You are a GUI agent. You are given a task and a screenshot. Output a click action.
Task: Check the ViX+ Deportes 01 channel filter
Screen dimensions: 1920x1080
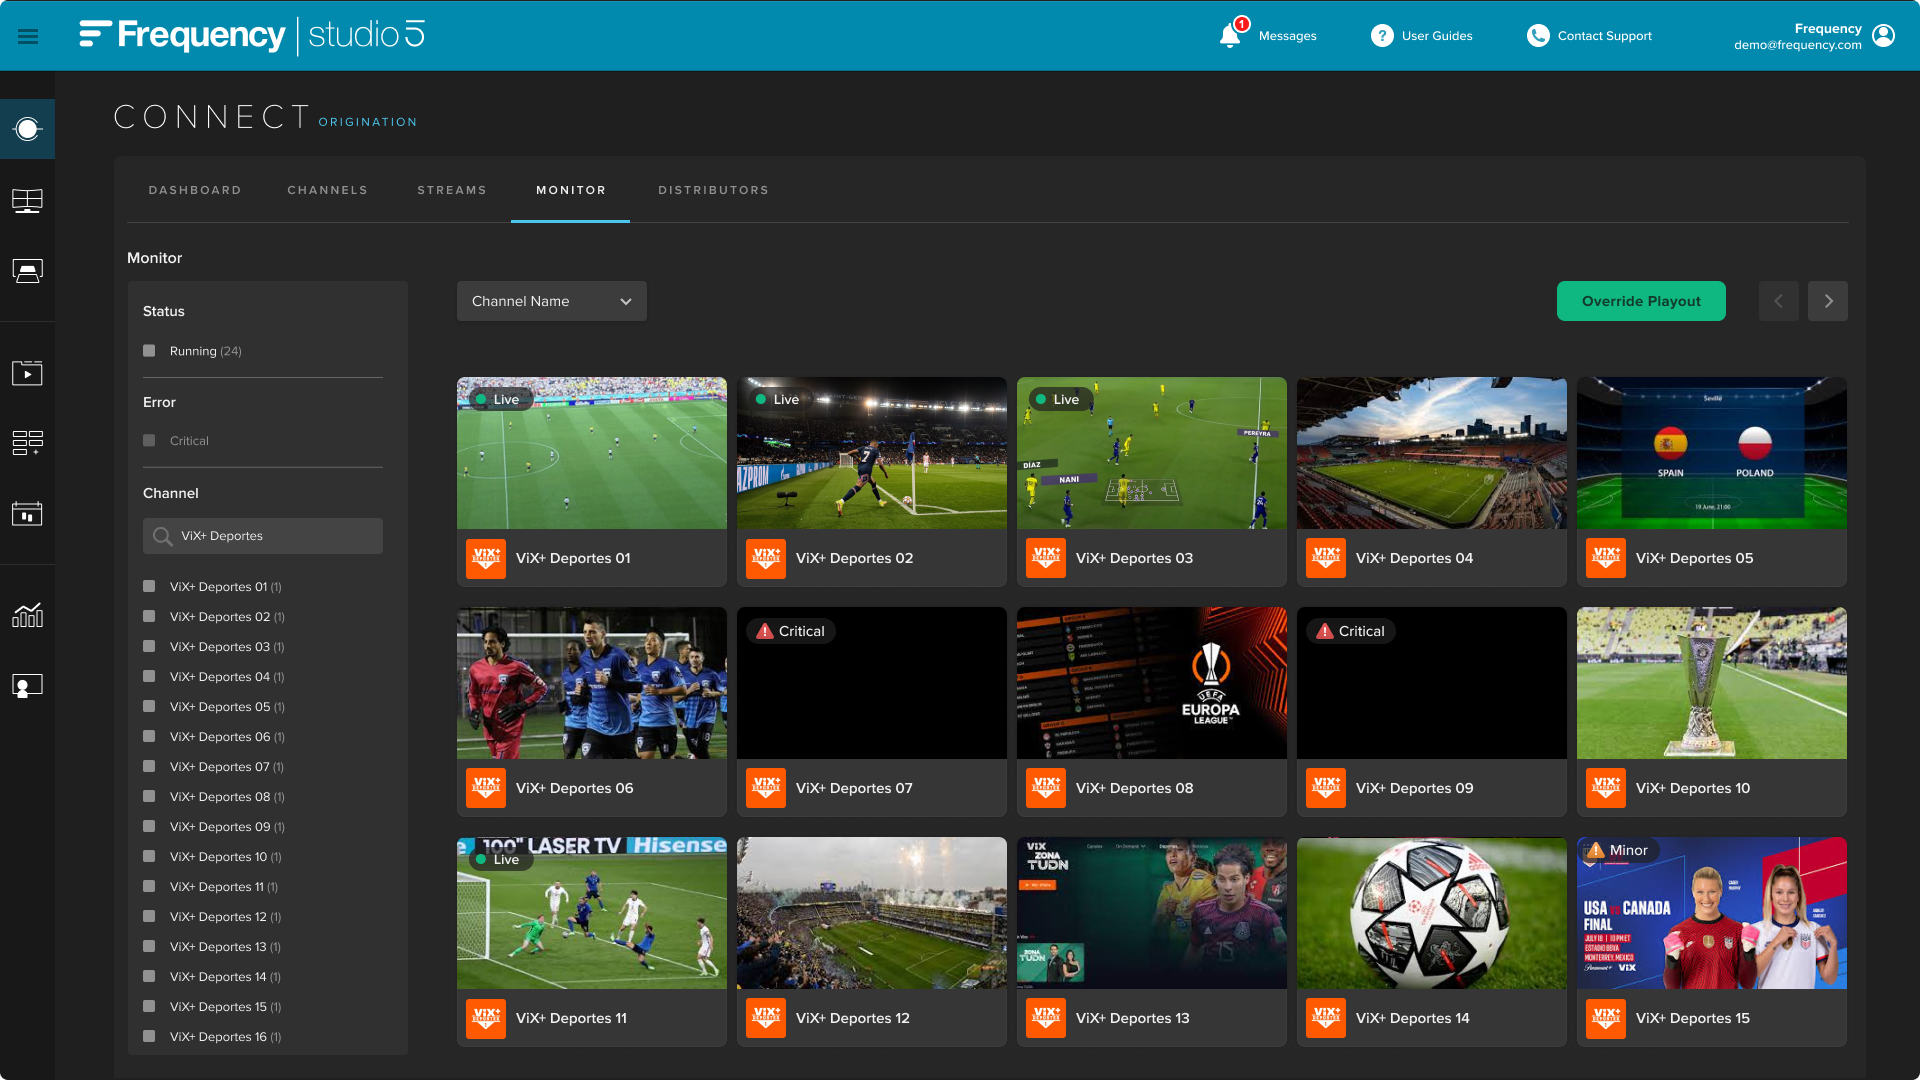point(149,587)
